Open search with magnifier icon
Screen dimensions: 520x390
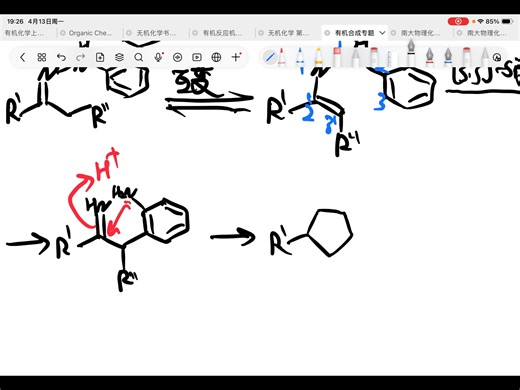tap(139, 57)
